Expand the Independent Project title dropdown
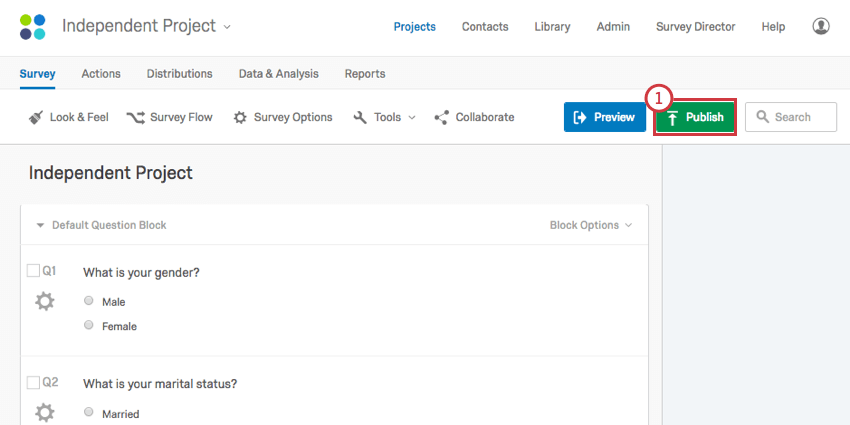850x425 pixels. tap(227, 27)
